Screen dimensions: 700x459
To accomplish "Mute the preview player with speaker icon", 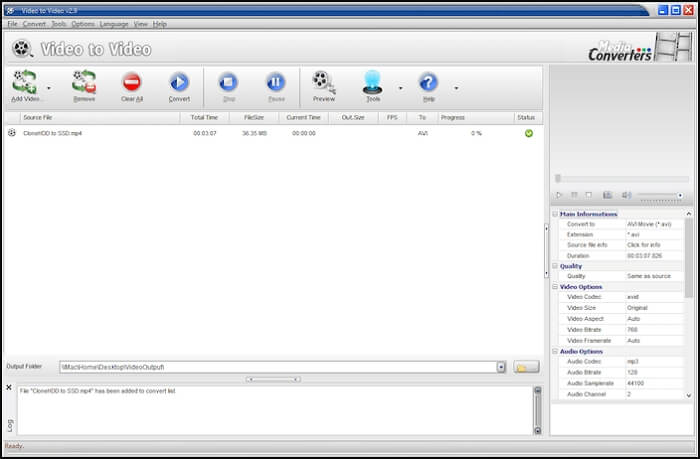I will pyautogui.click(x=627, y=195).
